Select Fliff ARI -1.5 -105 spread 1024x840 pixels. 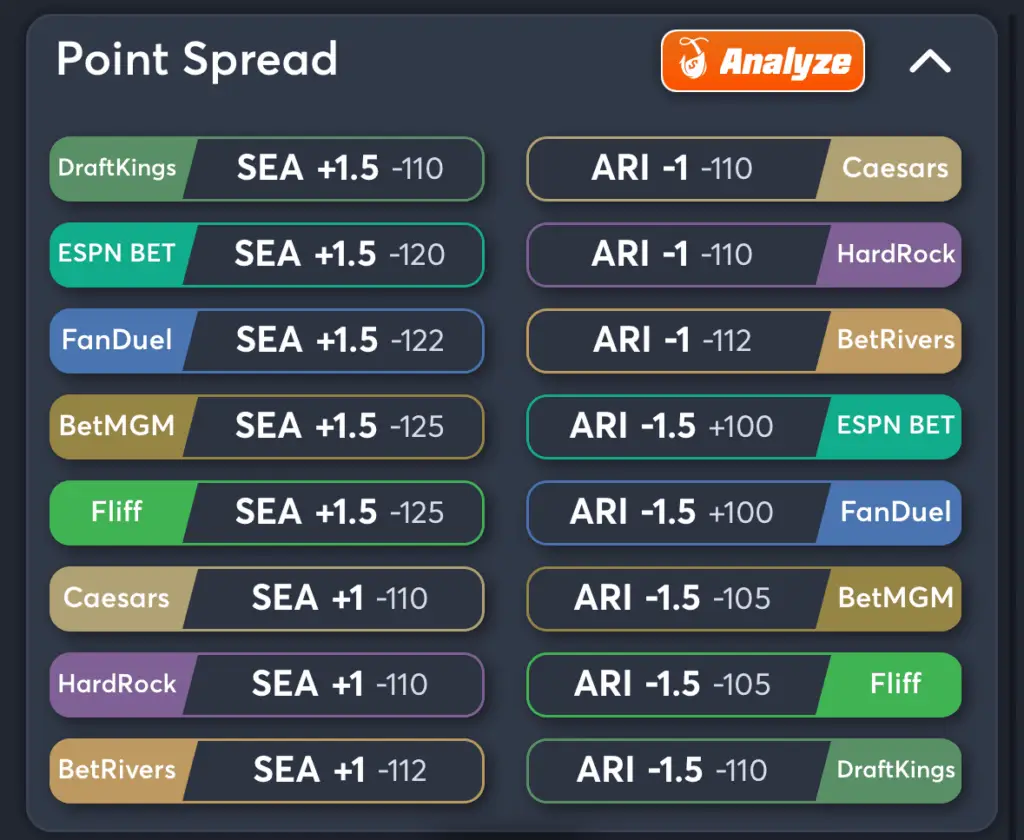pos(744,685)
